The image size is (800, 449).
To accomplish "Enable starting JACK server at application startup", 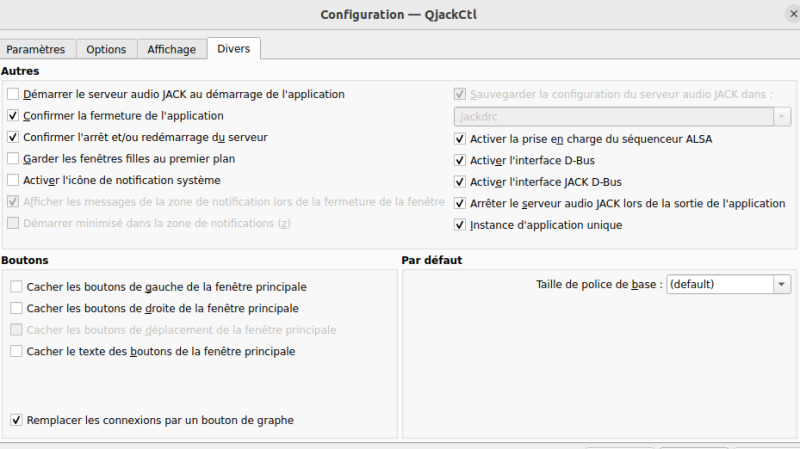I will pyautogui.click(x=14, y=94).
